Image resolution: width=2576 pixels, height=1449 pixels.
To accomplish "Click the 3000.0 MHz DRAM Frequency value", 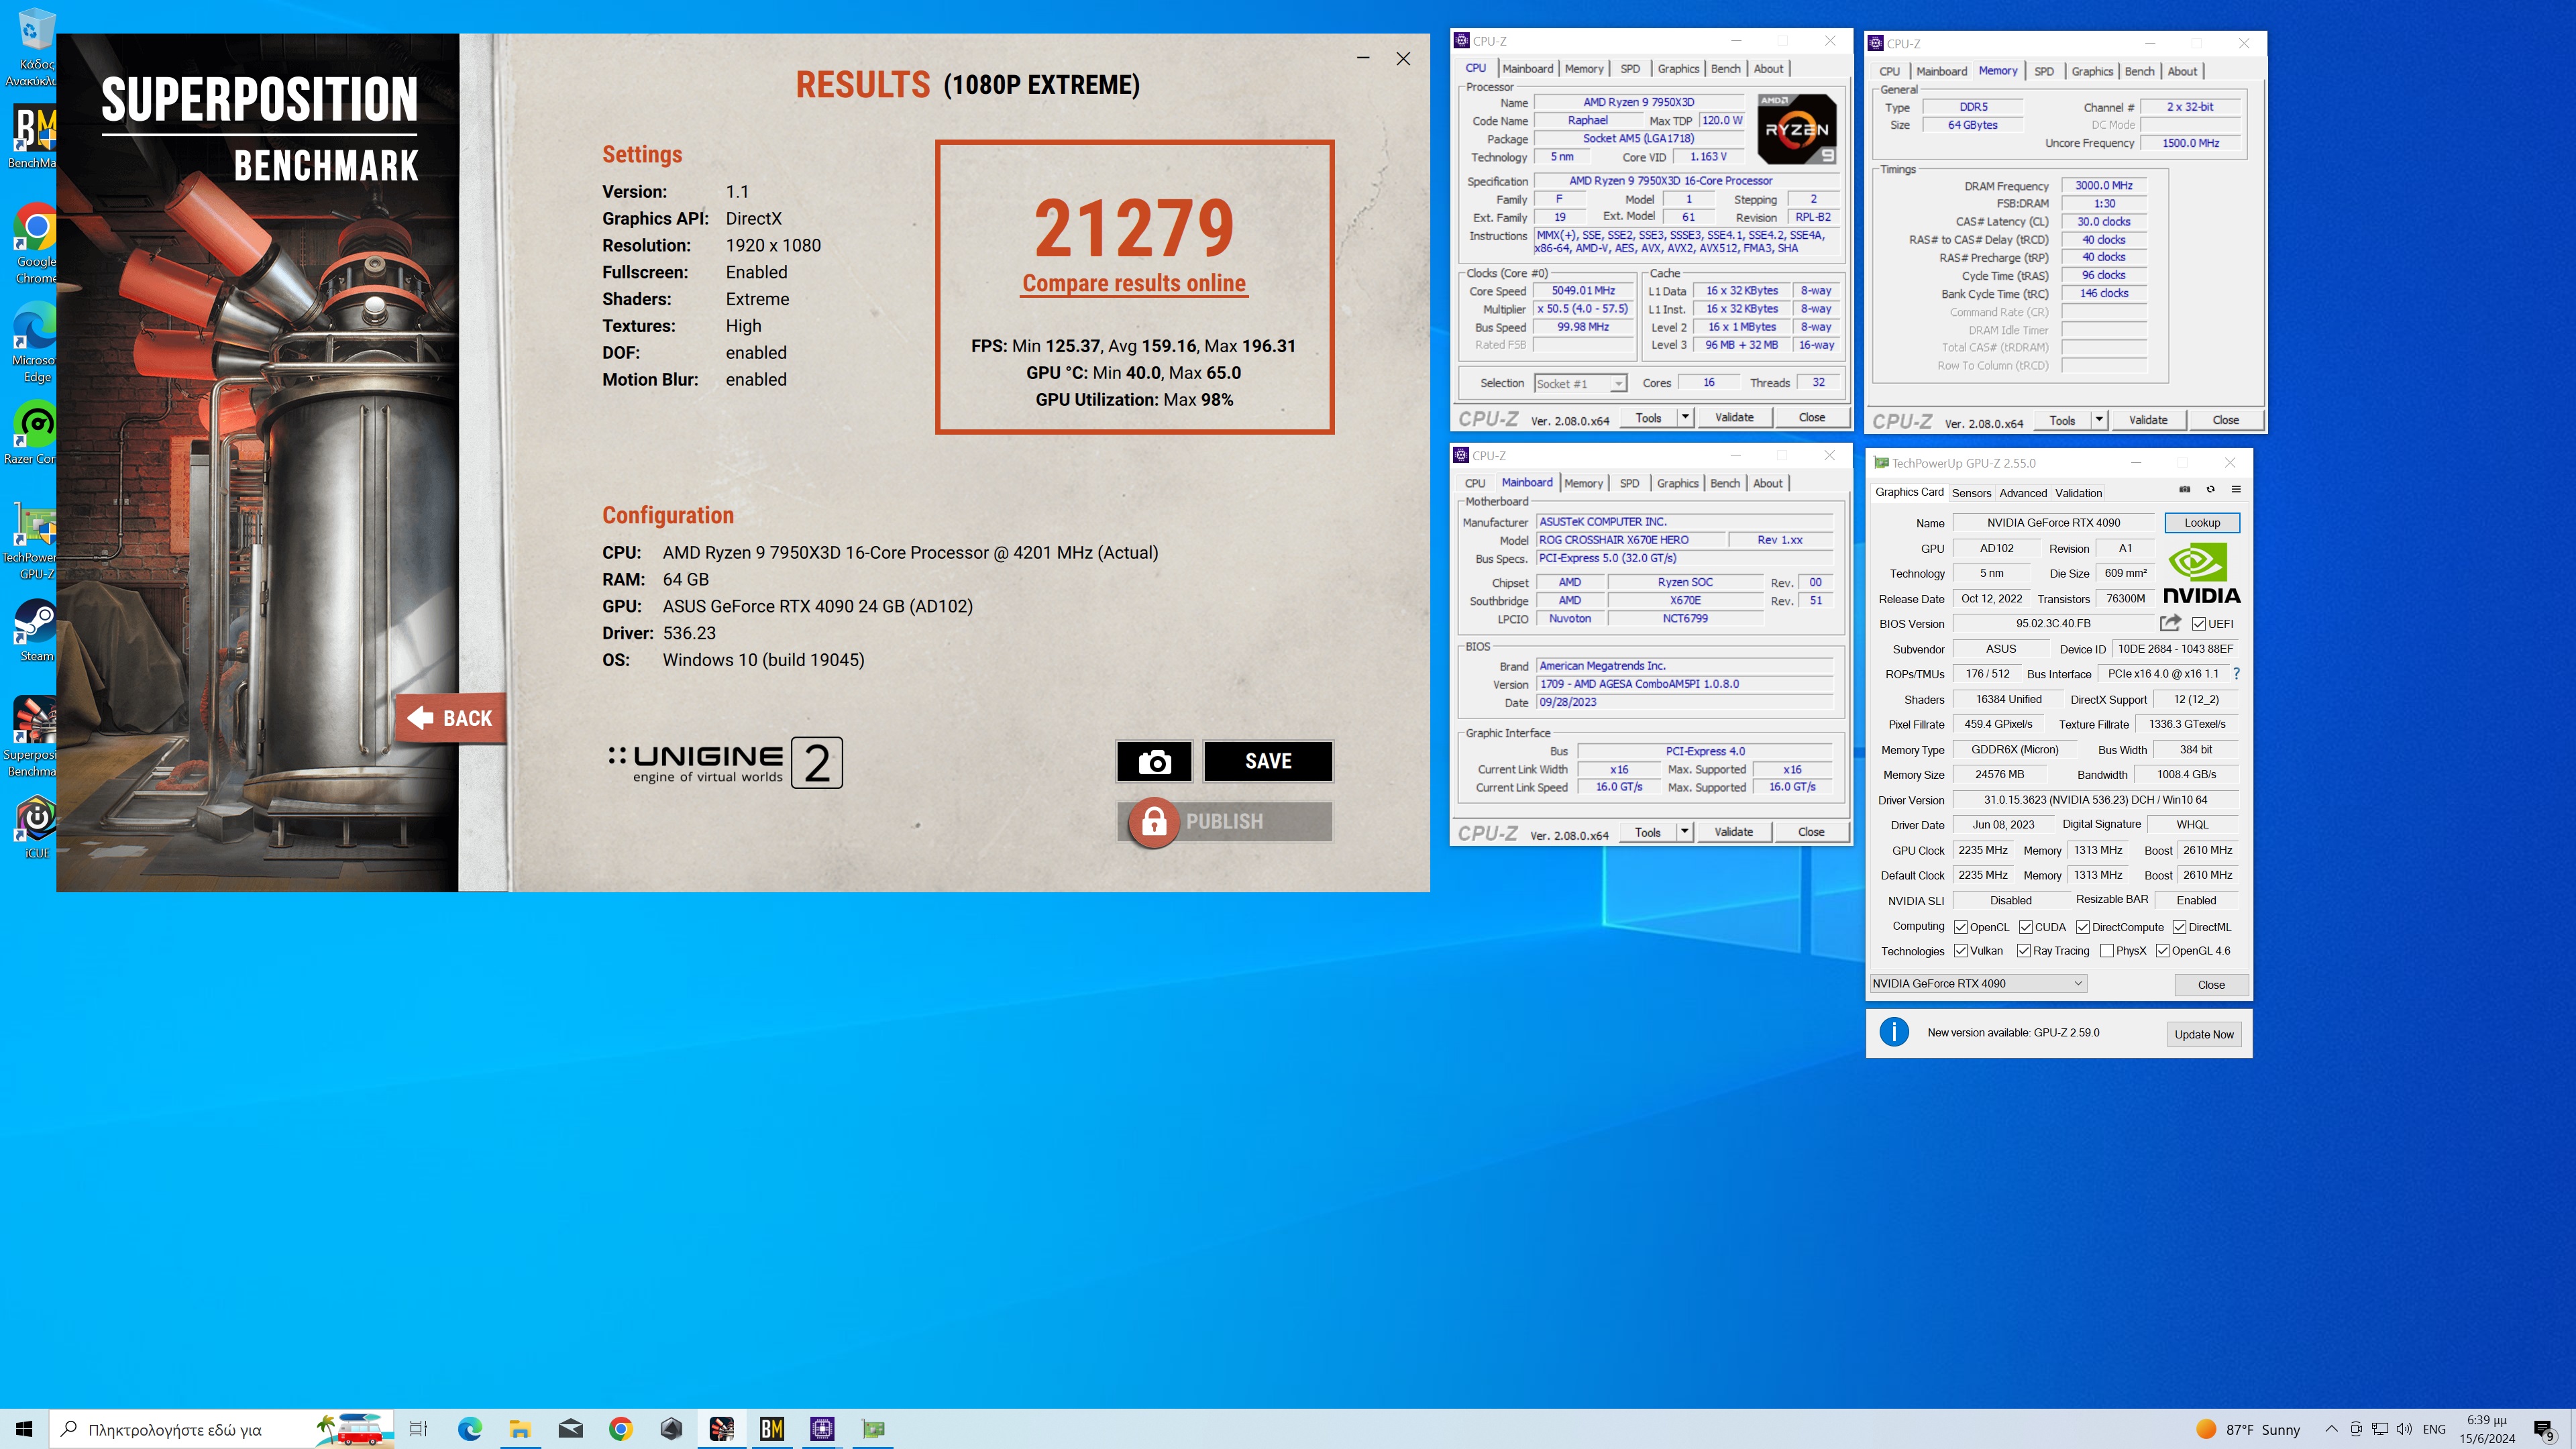I will [2104, 186].
